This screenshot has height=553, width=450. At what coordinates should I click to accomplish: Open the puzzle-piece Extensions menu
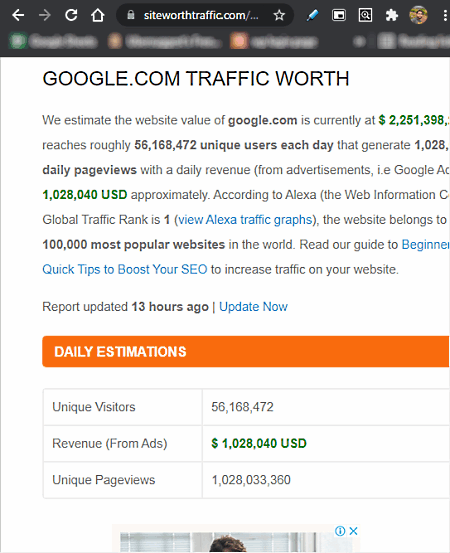click(x=392, y=15)
